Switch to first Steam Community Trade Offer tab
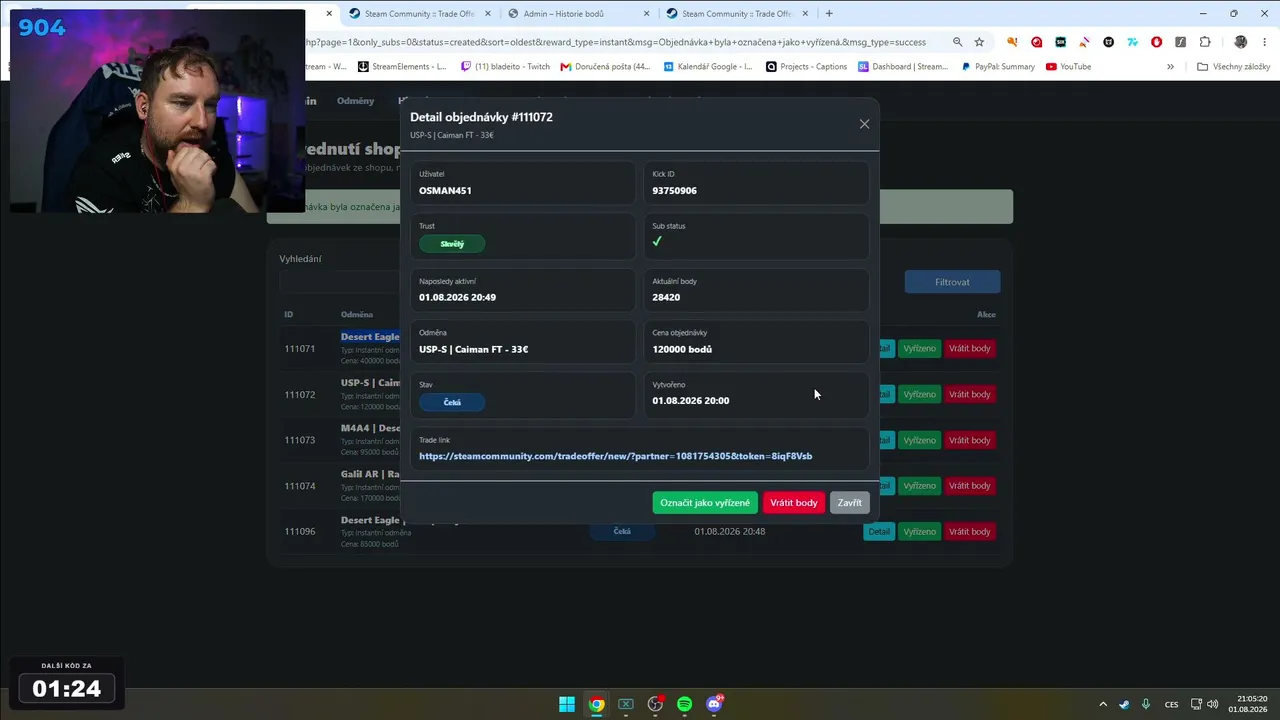1280x720 pixels. pos(418,14)
